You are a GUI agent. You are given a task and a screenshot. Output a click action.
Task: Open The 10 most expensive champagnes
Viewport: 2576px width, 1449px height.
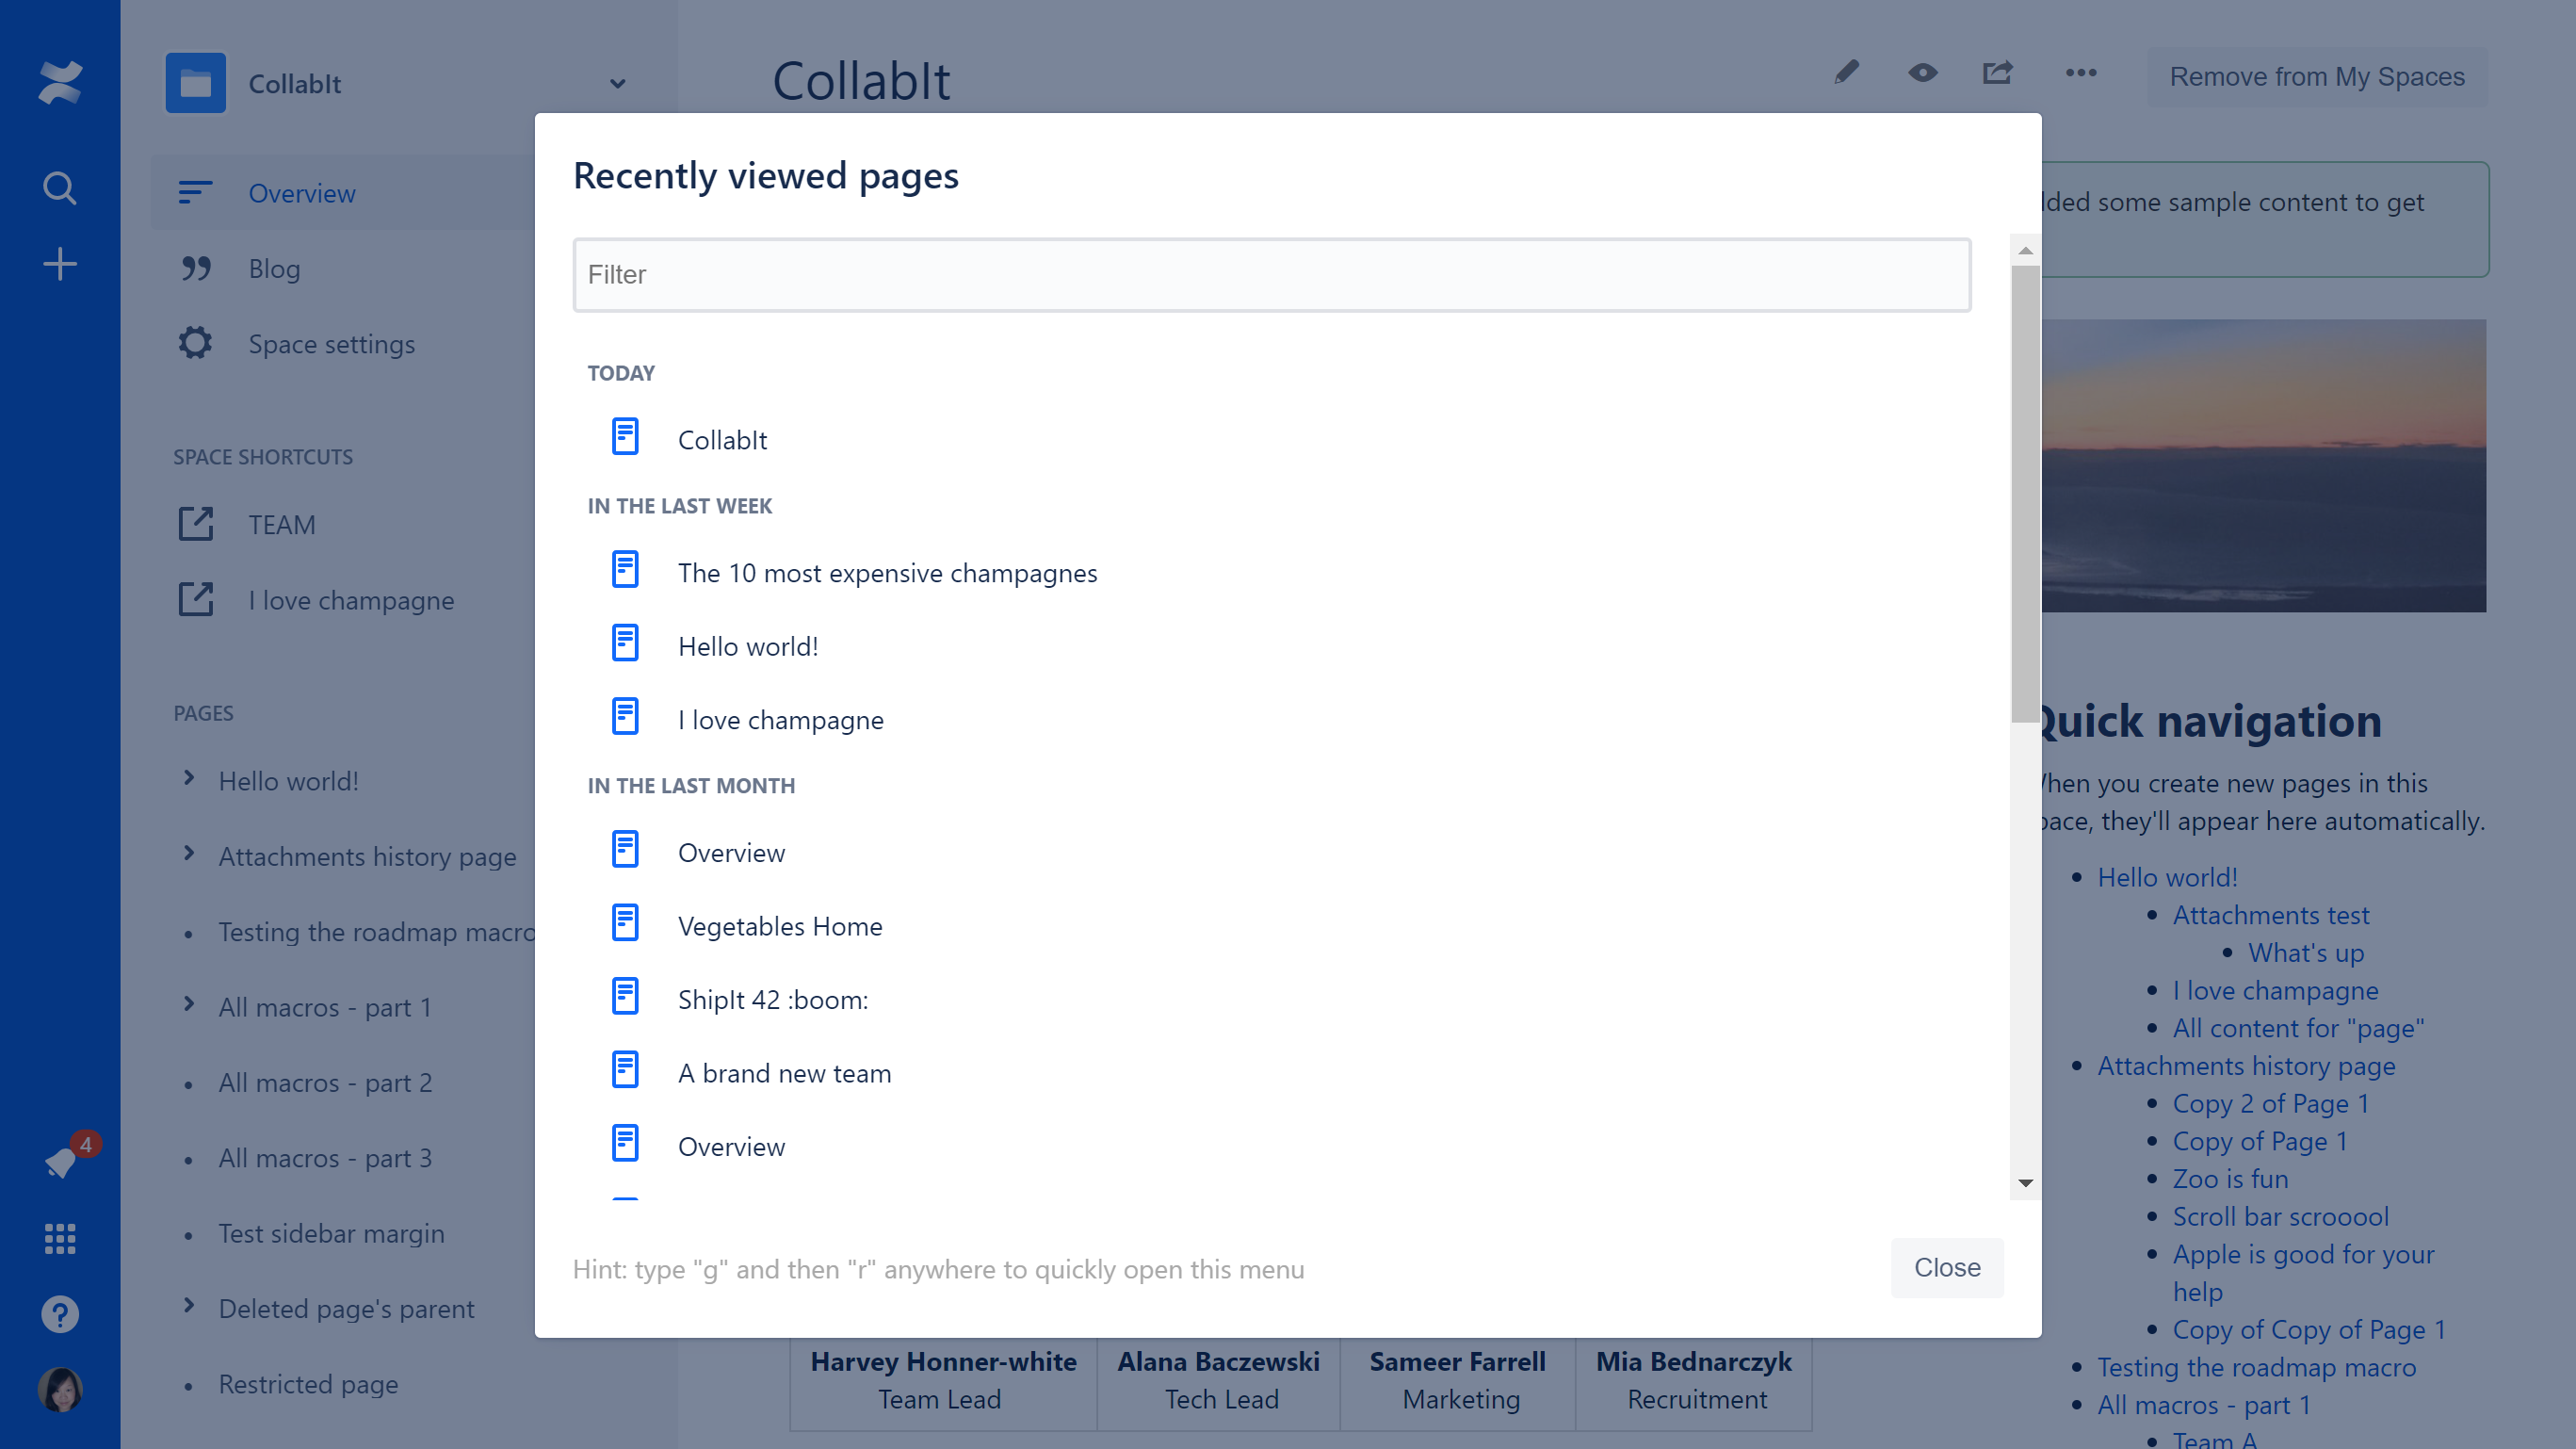(x=887, y=573)
